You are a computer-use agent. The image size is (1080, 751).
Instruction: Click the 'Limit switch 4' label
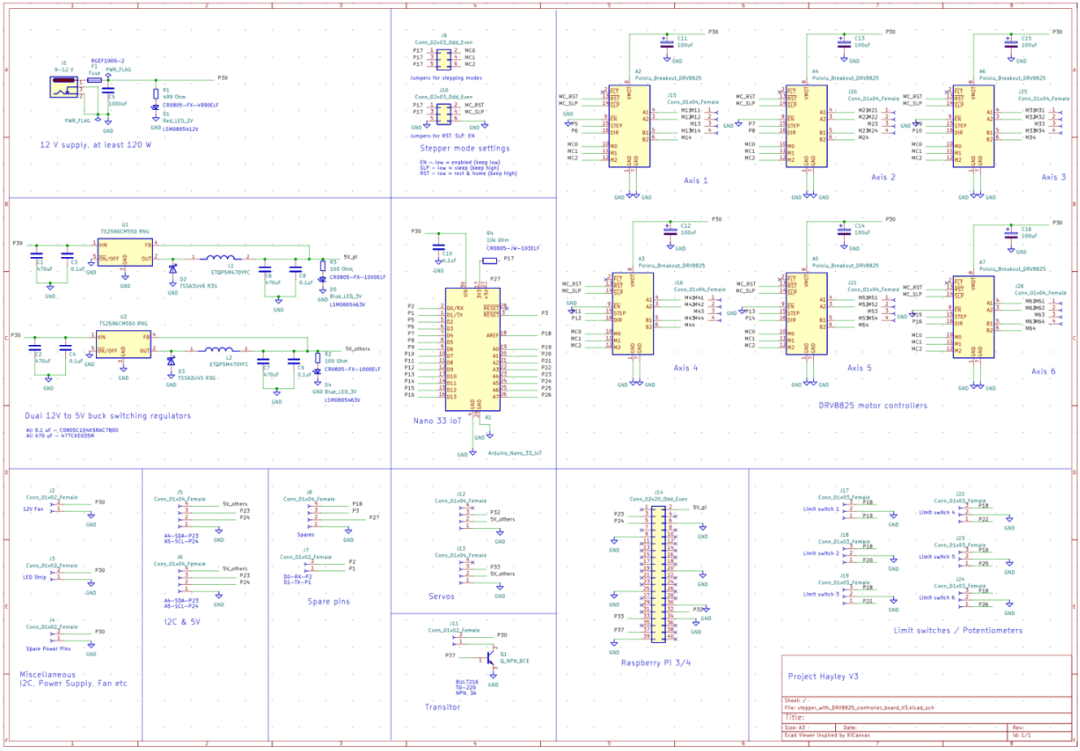937,513
